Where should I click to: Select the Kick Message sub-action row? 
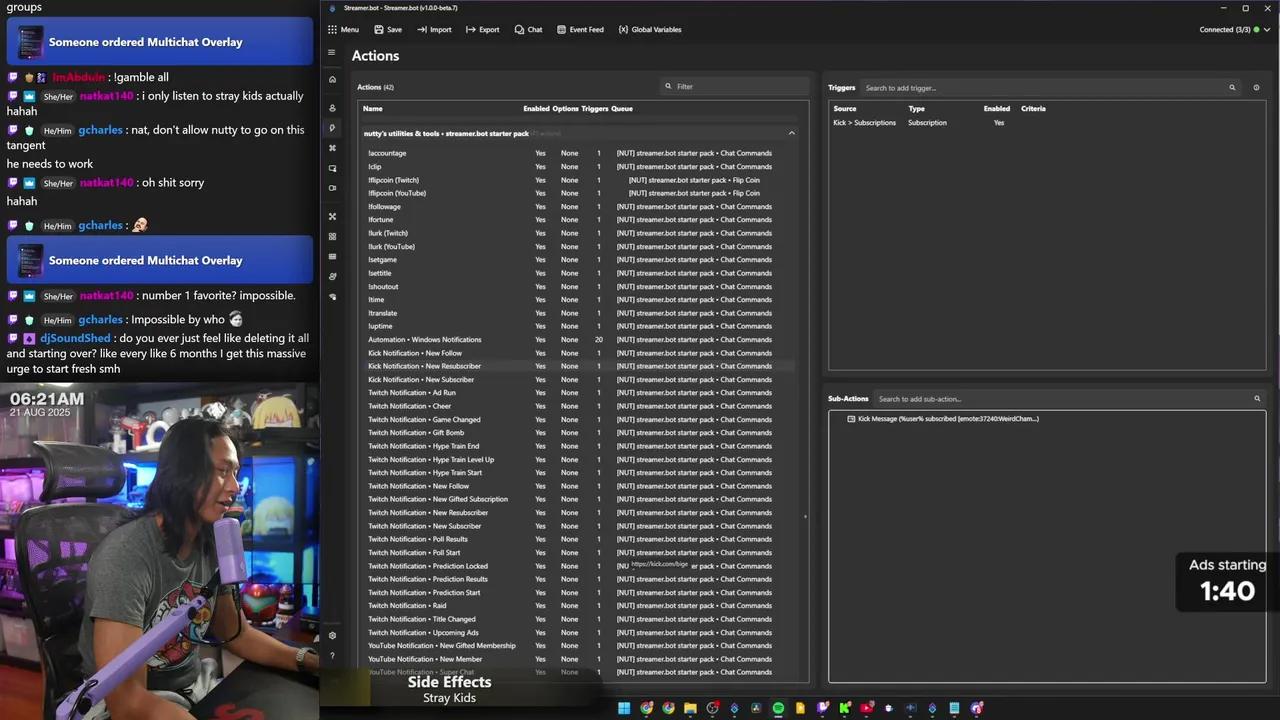click(1047, 419)
